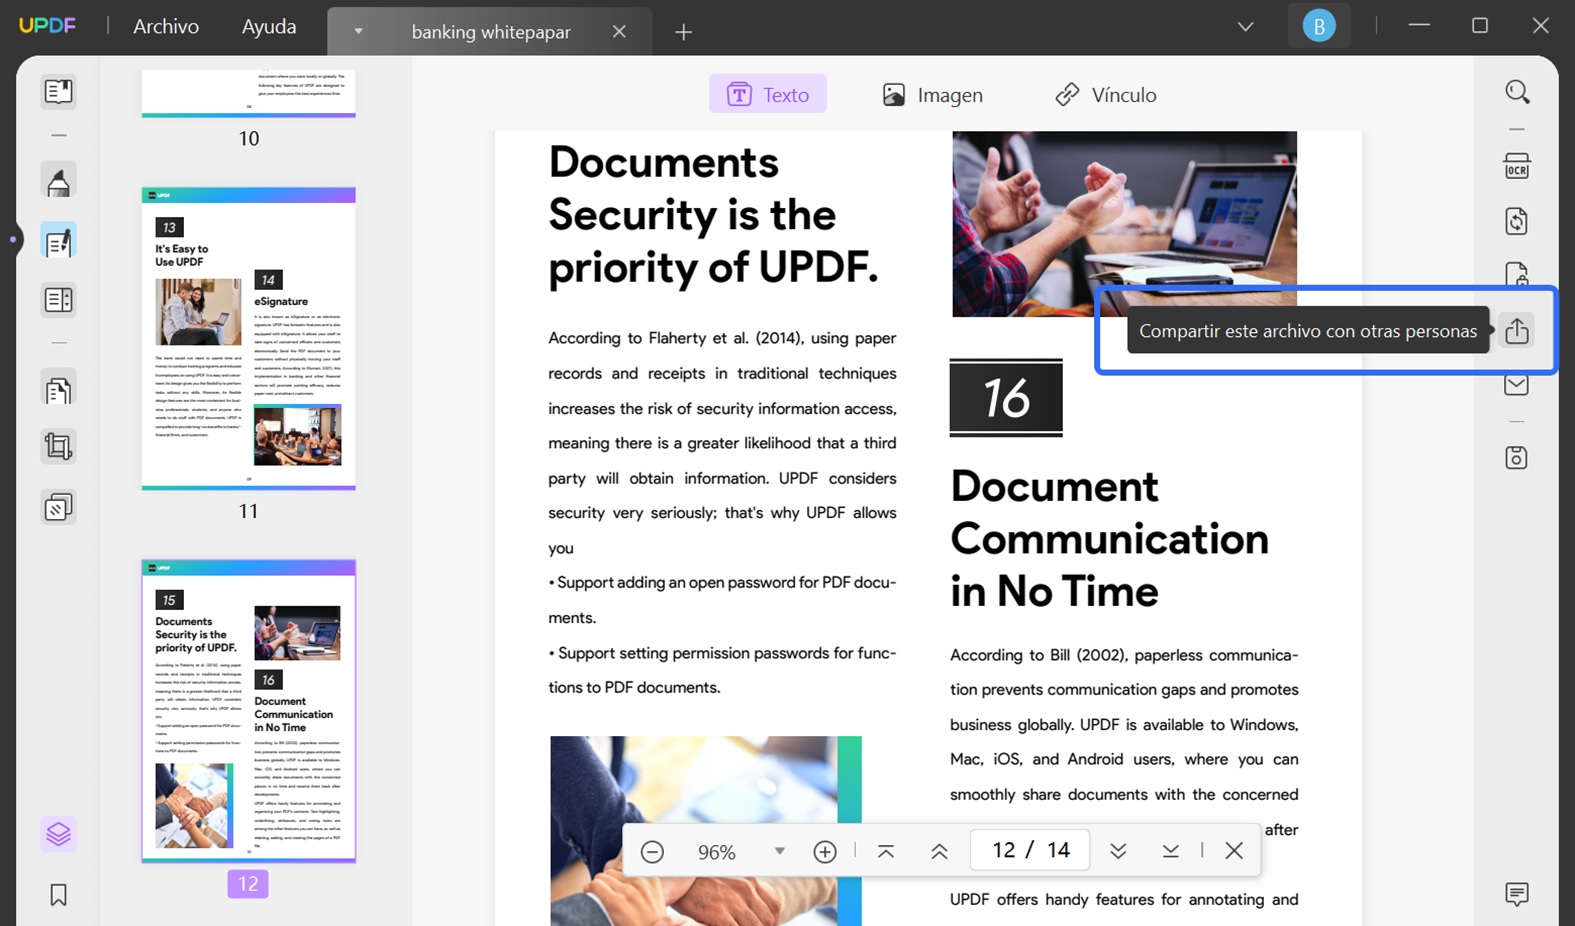Go to the previous page

pyautogui.click(x=939, y=851)
